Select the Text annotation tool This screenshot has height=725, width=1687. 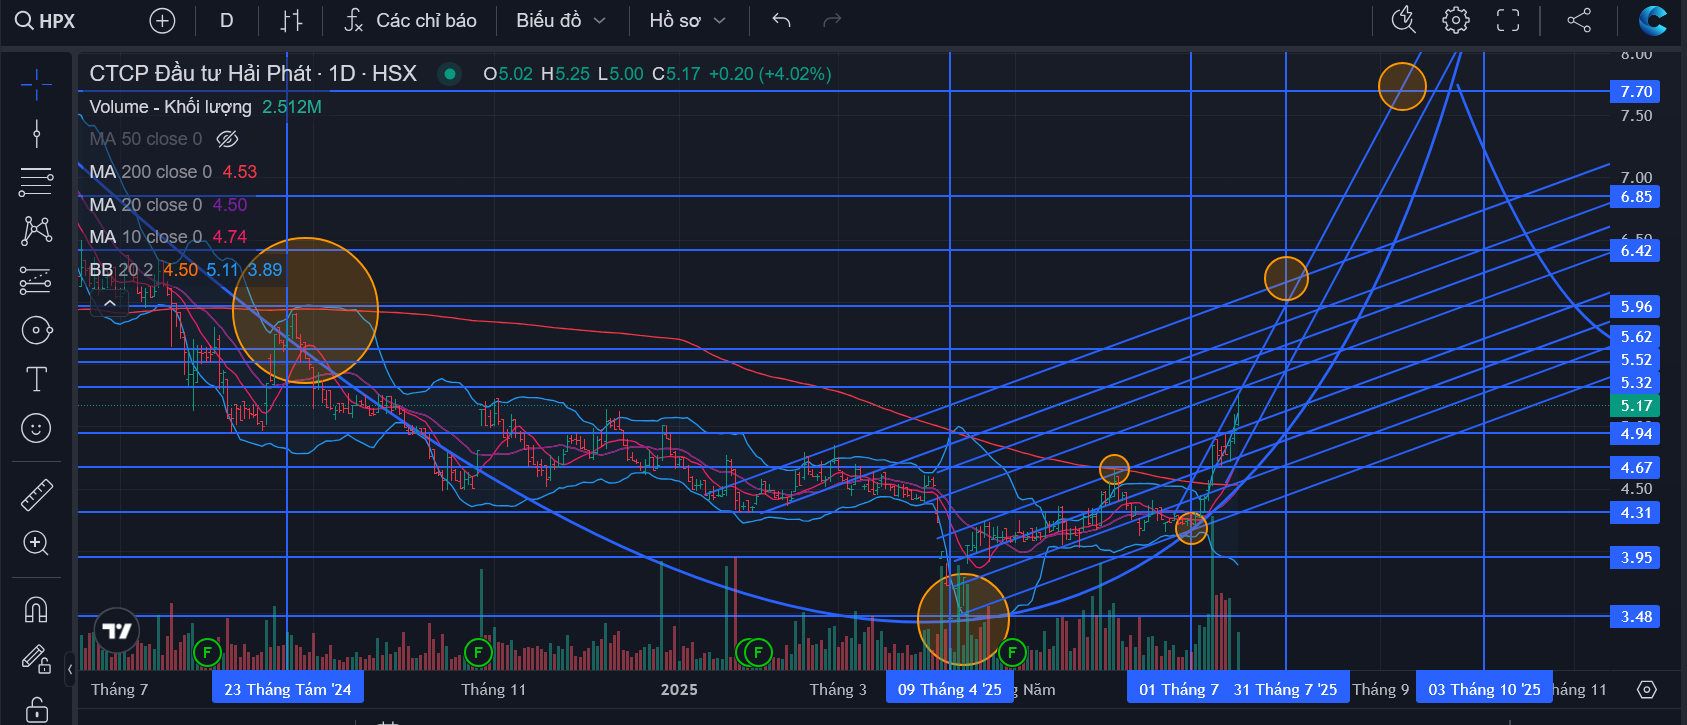tap(36, 379)
